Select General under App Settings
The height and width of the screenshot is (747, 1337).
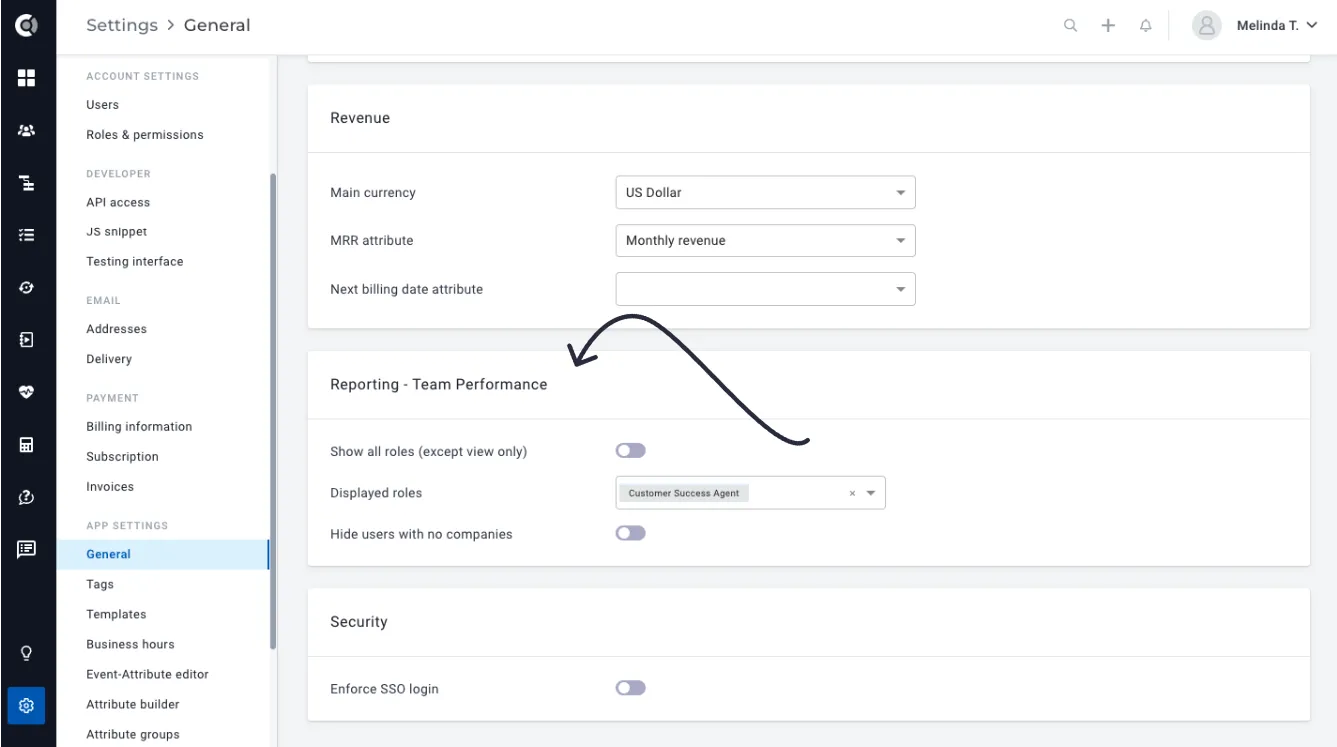pyautogui.click(x=163, y=554)
